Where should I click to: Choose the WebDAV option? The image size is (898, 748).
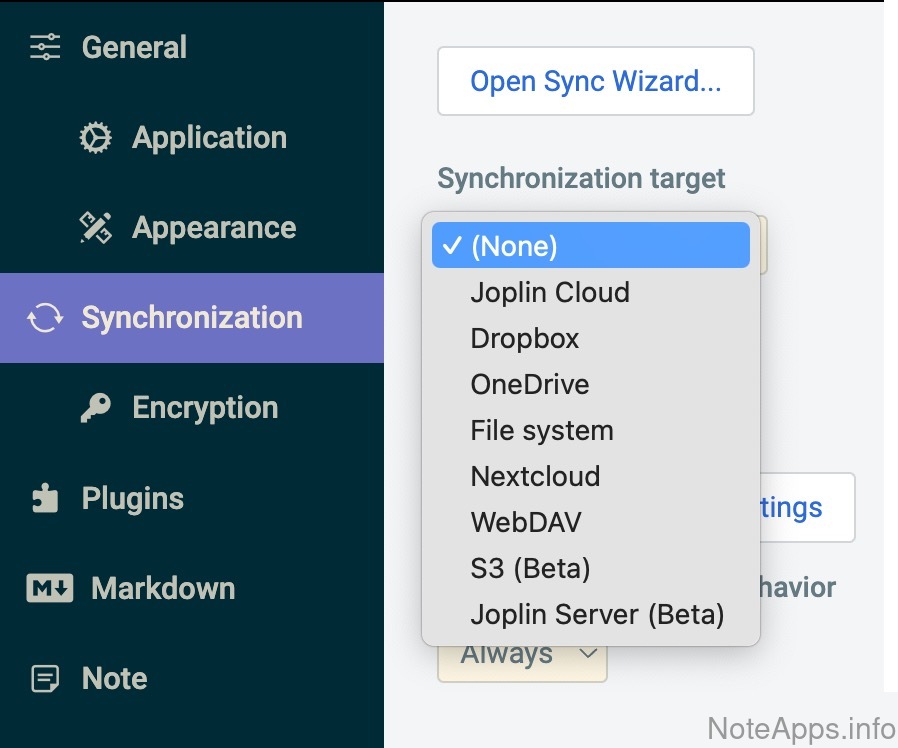526,523
